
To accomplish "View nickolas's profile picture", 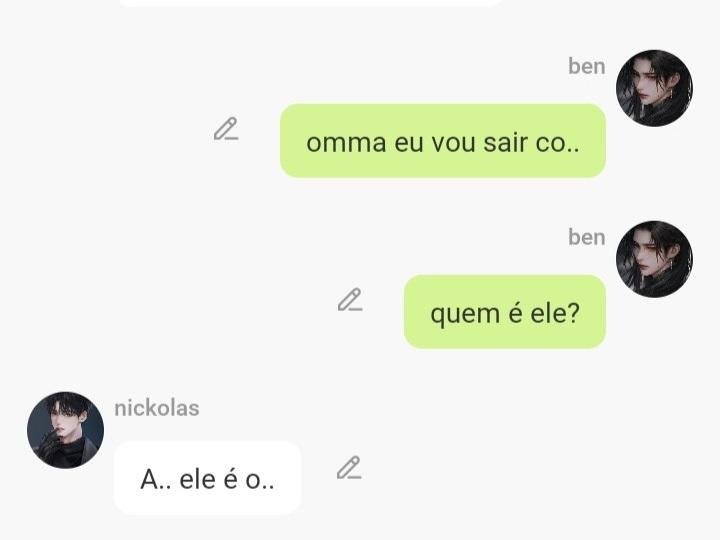I will click(x=65, y=430).
